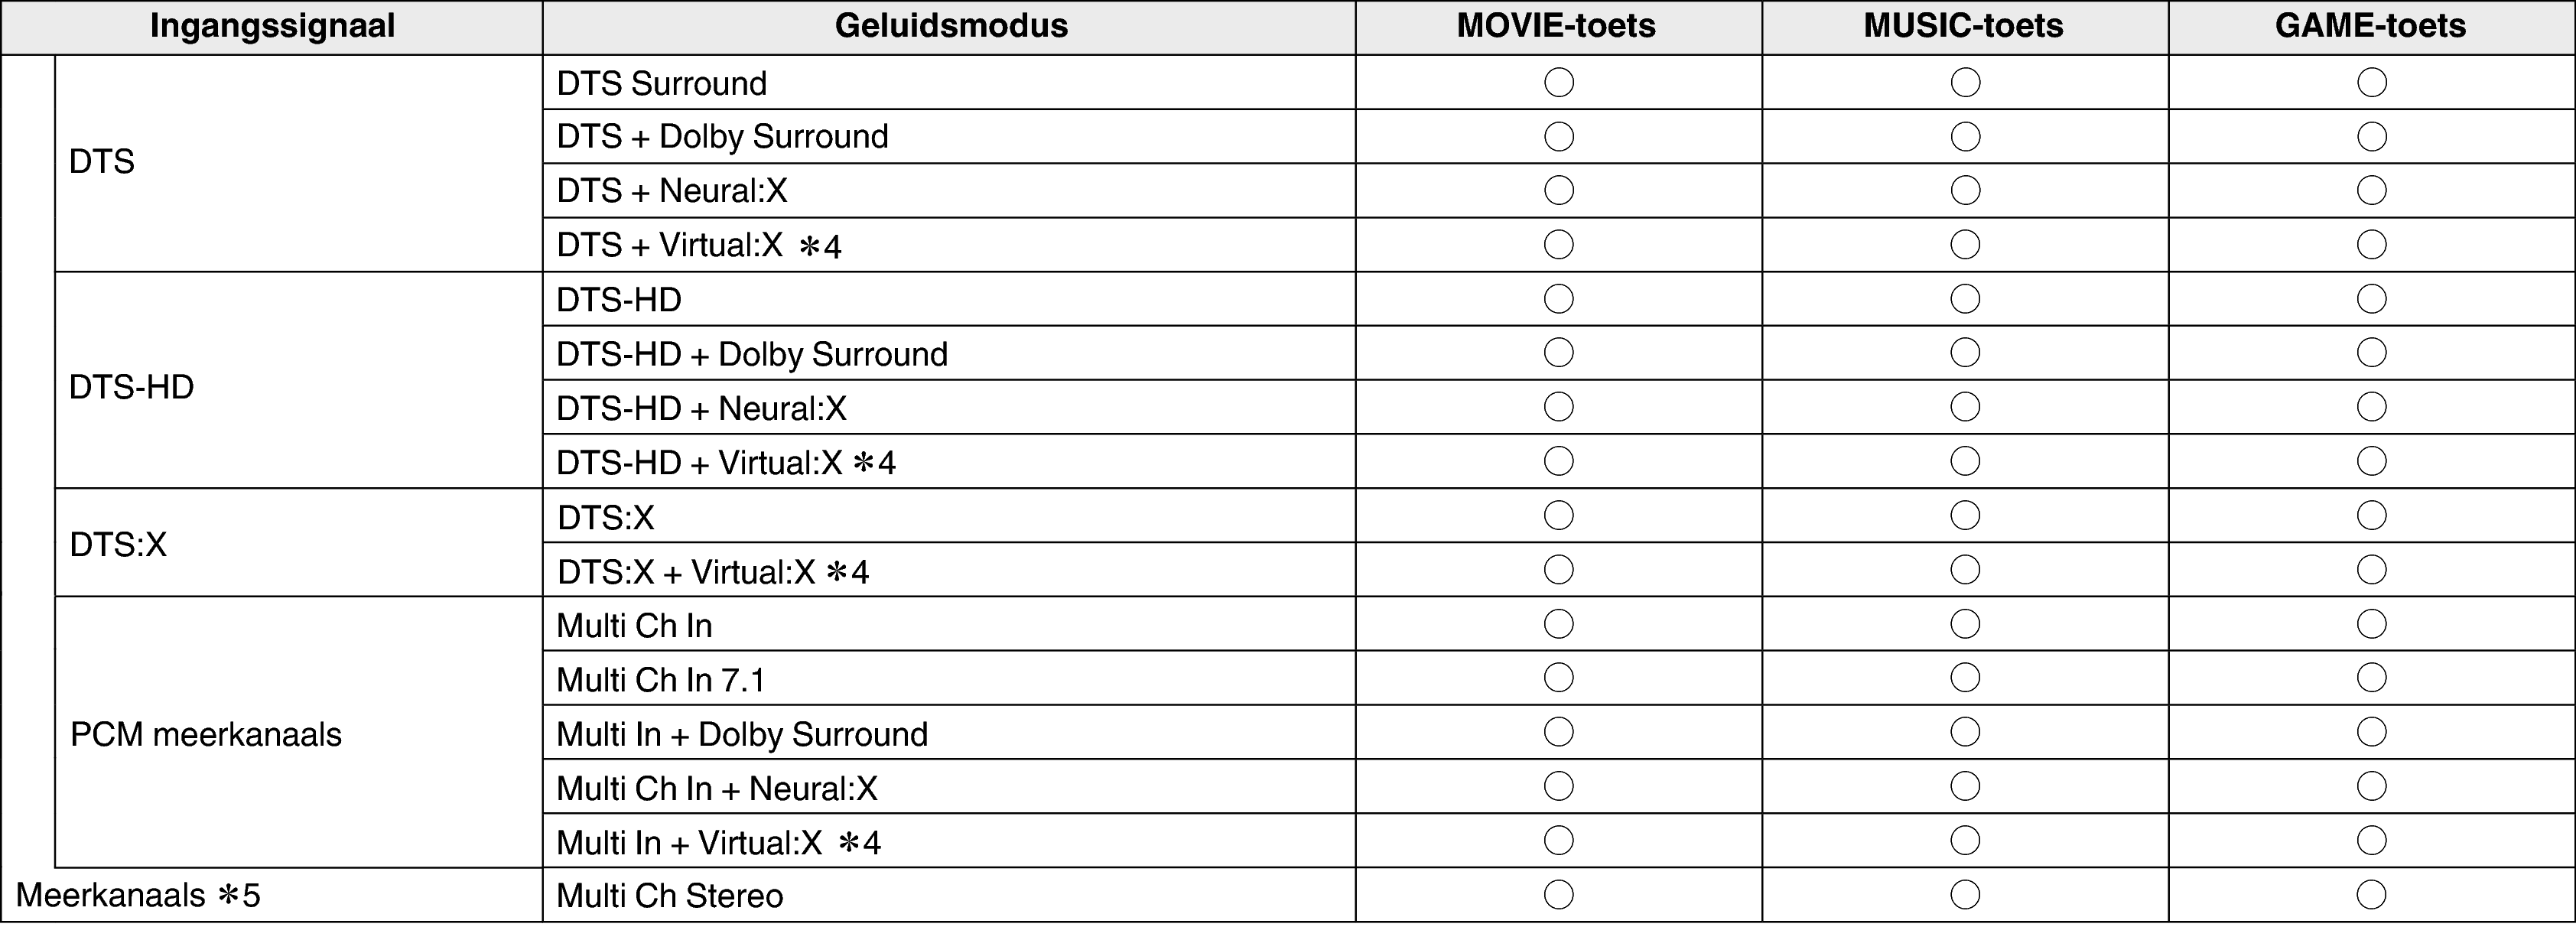
Task: Select GAME-toets circle for Multi Ch Stereo
Action: click(2371, 894)
